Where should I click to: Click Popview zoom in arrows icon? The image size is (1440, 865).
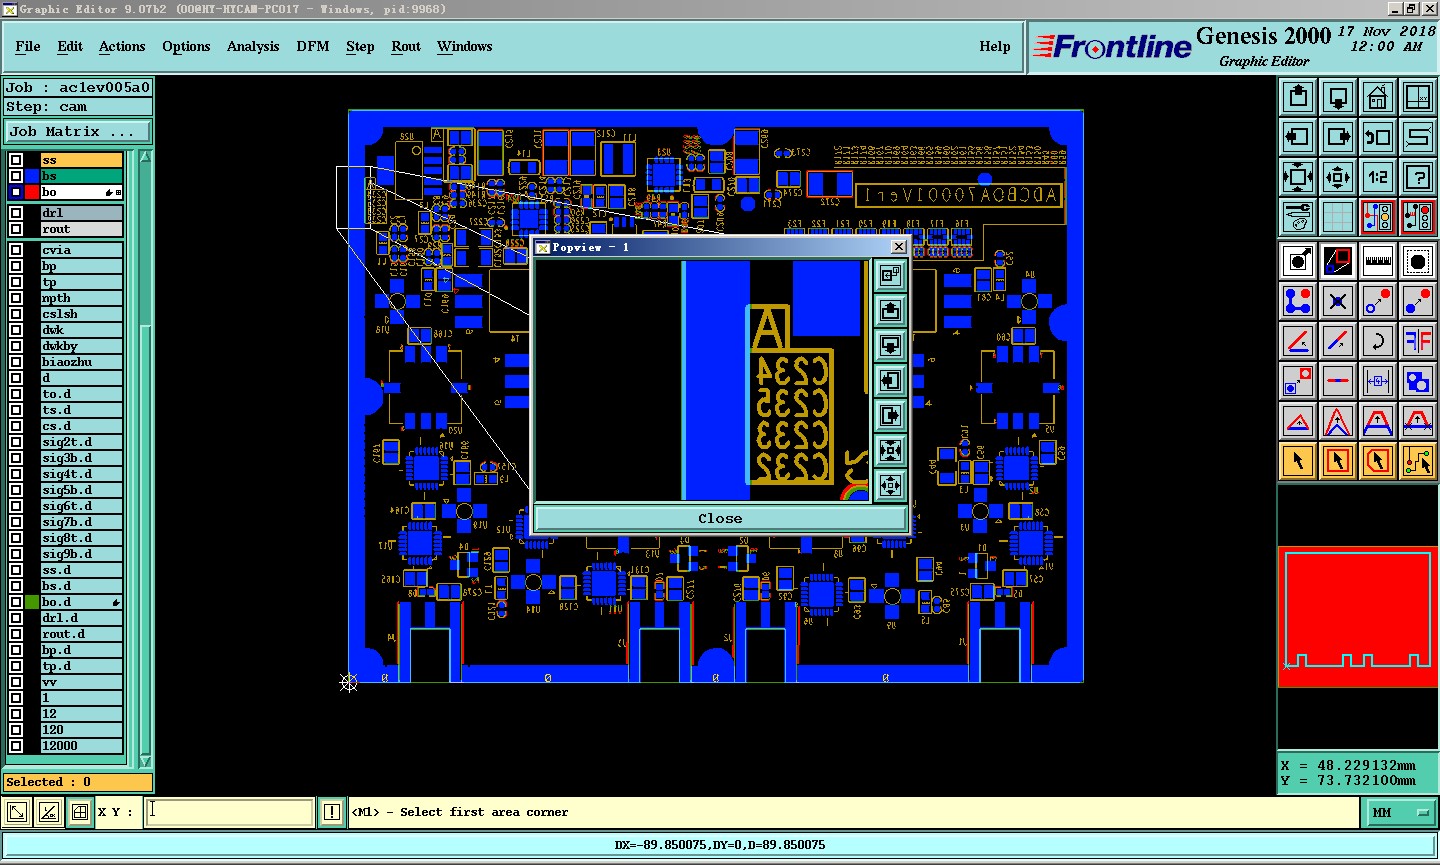point(890,450)
